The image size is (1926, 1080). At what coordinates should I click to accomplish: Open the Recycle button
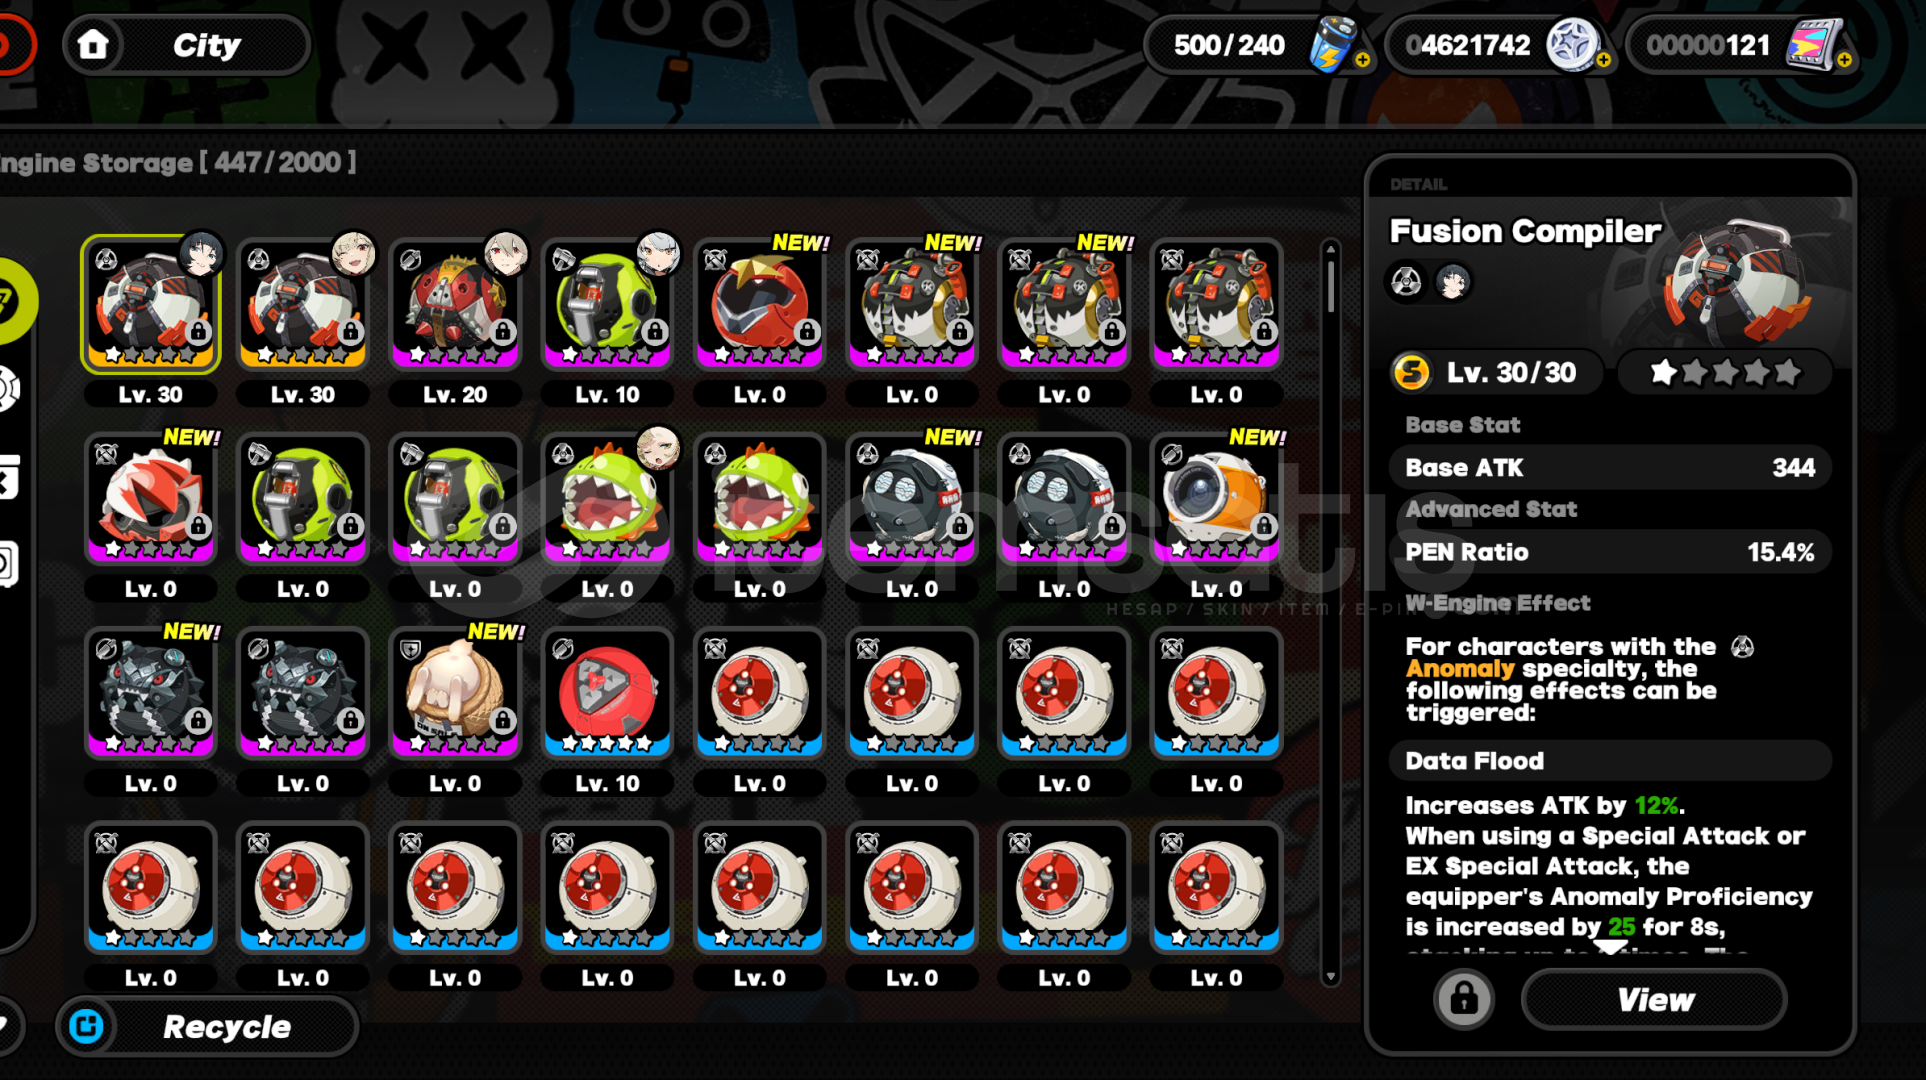(x=207, y=1026)
